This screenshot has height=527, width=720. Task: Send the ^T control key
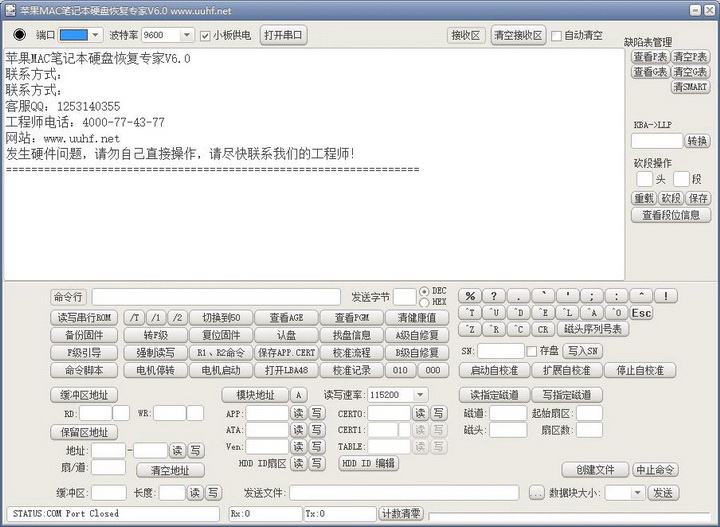coord(470,313)
